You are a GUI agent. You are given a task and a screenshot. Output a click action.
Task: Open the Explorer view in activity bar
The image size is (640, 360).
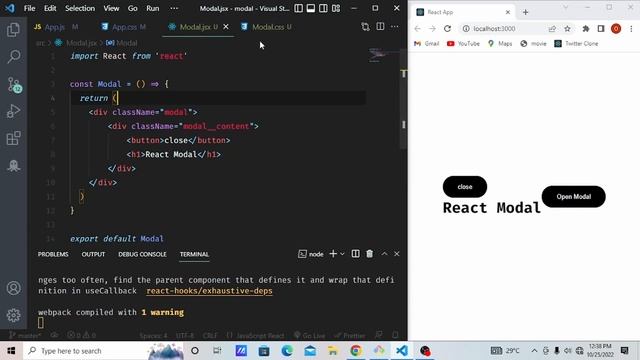pyautogui.click(x=13, y=30)
